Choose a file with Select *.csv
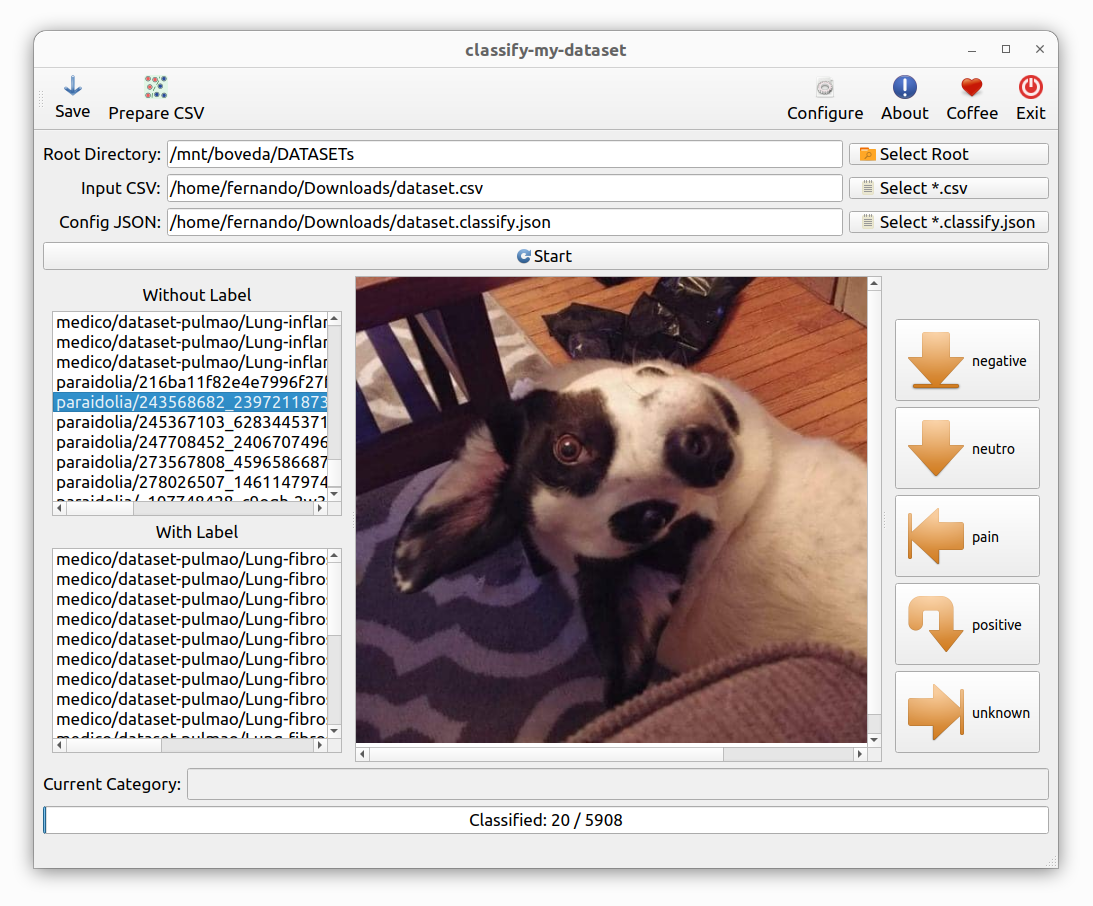The image size is (1093, 906). pyautogui.click(x=949, y=188)
